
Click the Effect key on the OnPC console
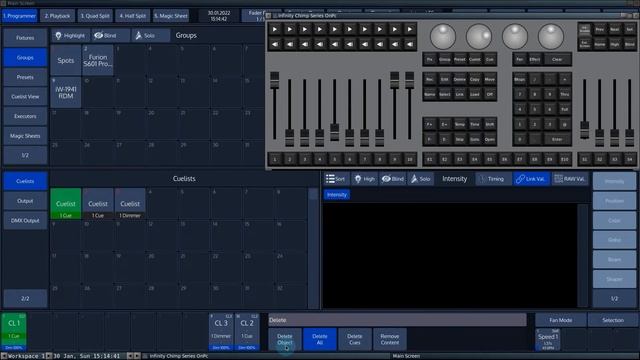[535, 60]
